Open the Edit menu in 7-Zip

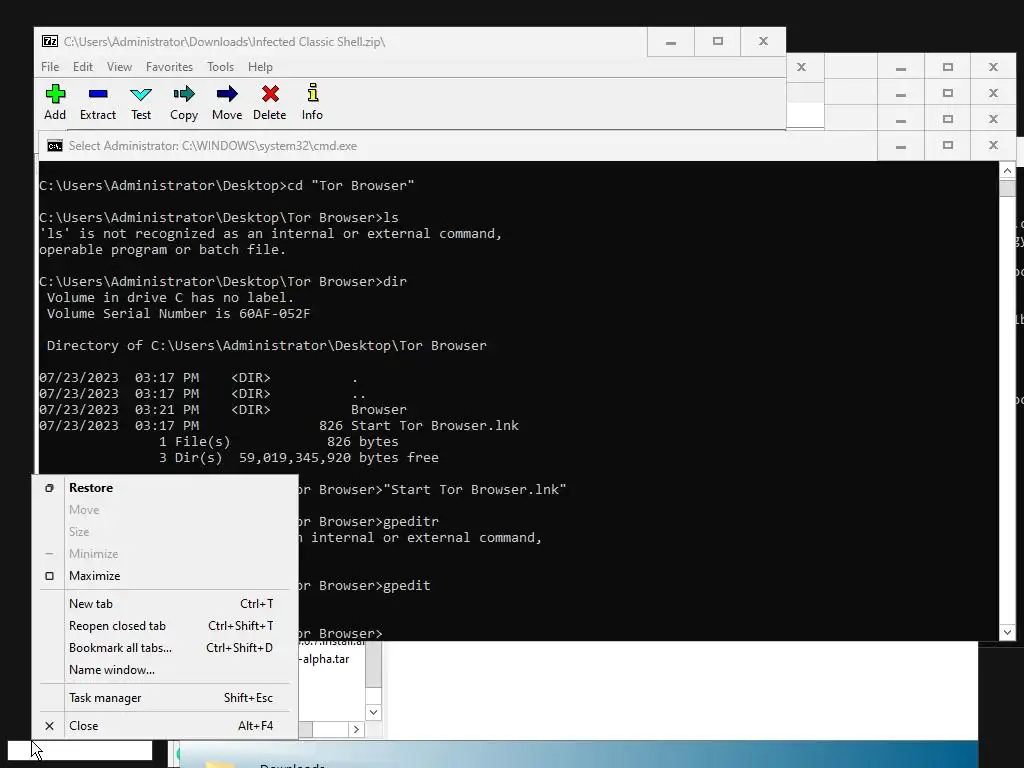(82, 67)
